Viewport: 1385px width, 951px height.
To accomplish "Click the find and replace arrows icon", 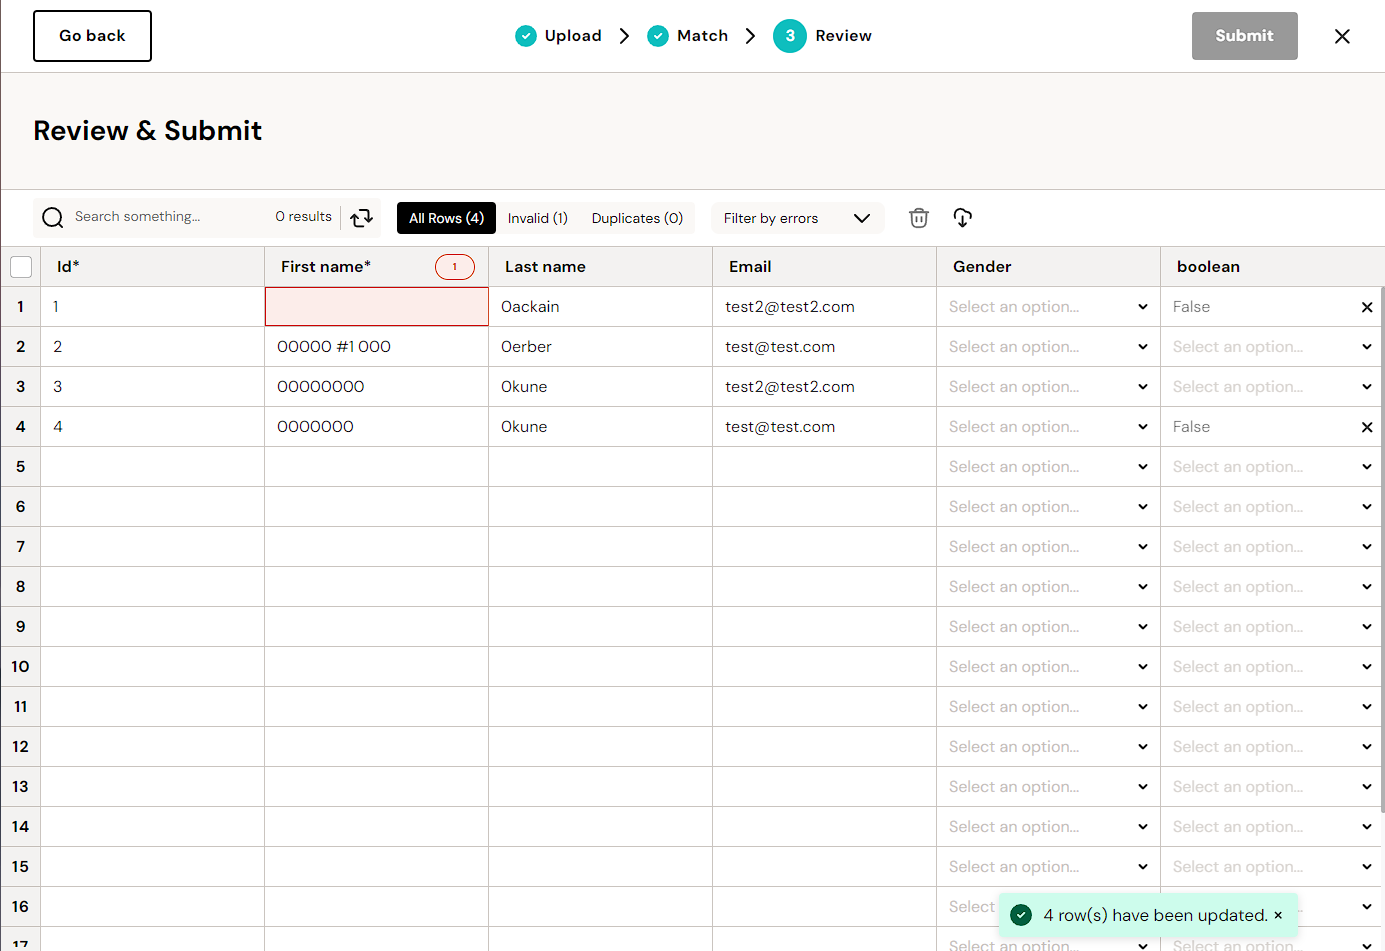I will pos(361,218).
